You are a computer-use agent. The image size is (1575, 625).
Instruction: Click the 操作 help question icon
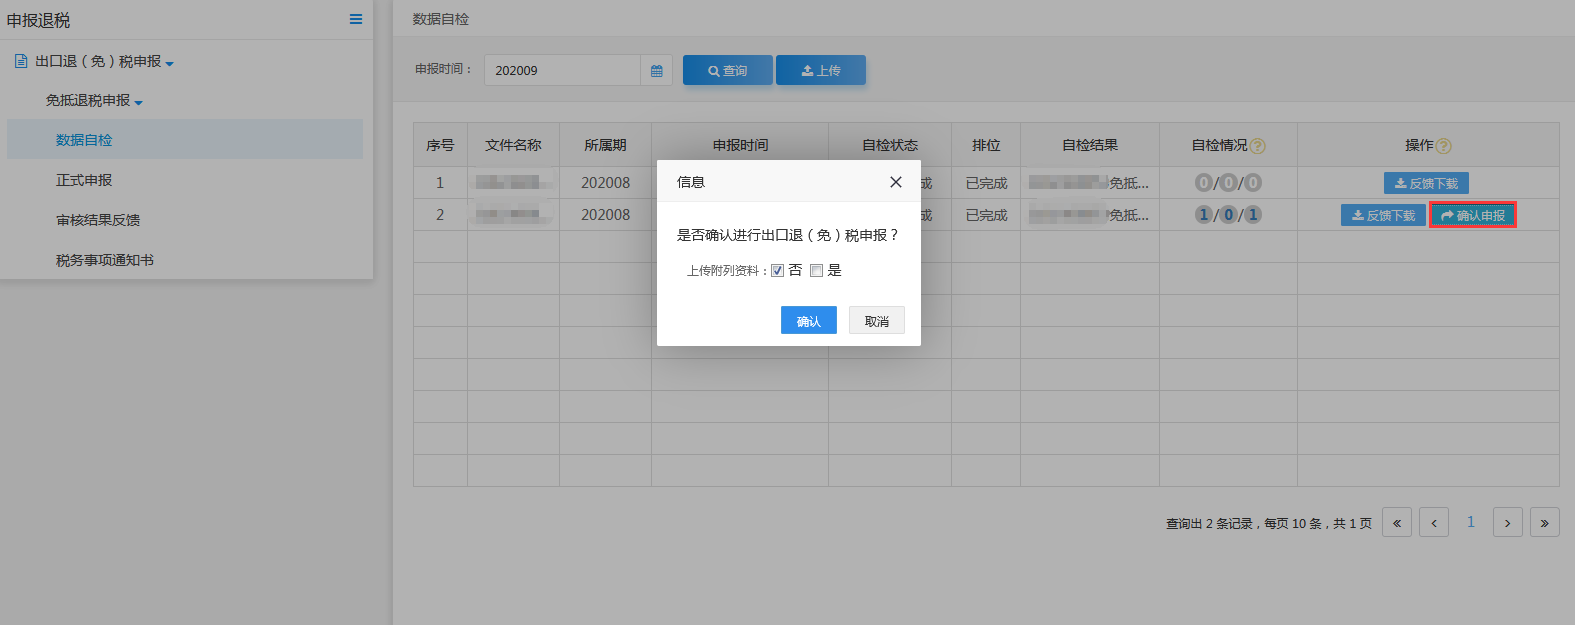coord(1443,146)
